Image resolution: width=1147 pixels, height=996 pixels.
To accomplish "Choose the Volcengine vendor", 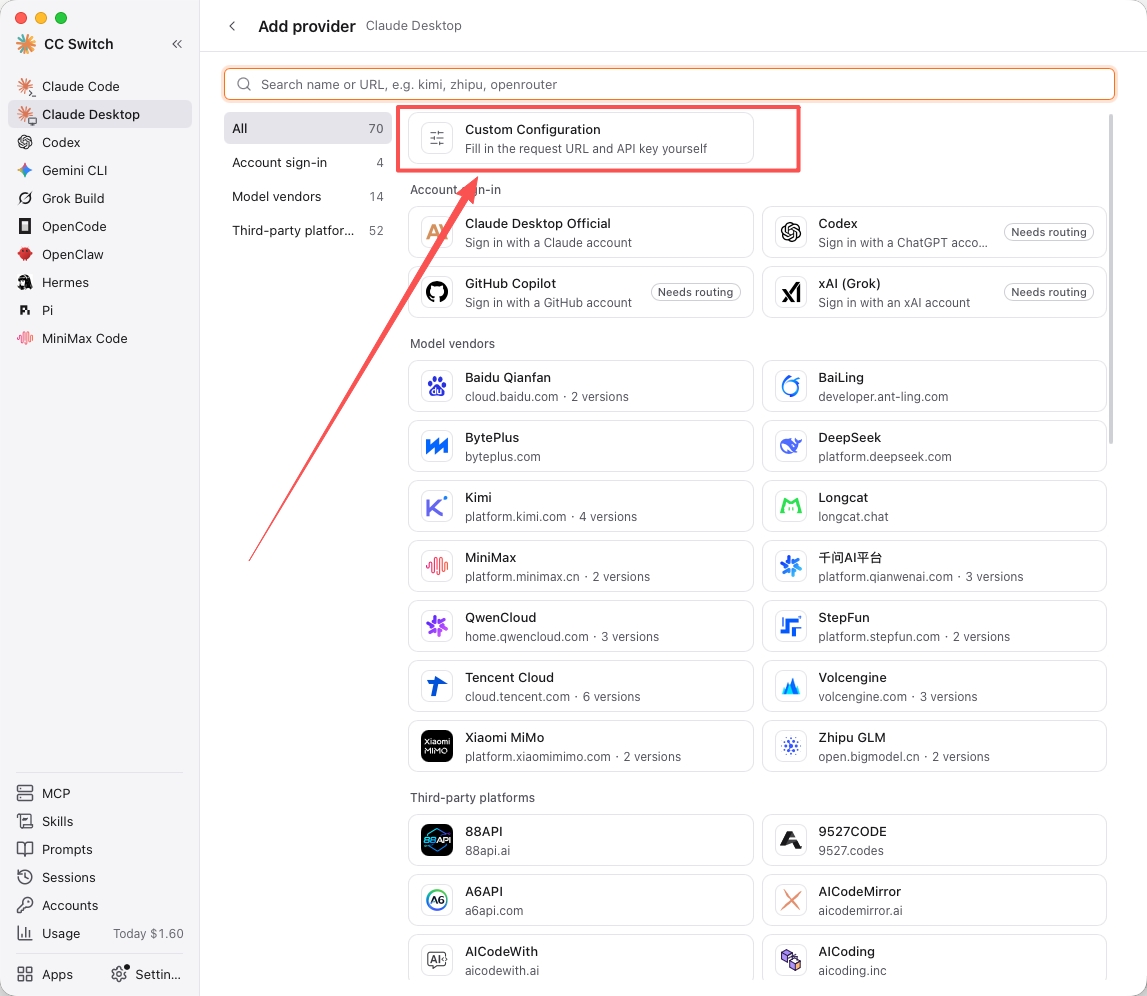I will [x=934, y=686].
